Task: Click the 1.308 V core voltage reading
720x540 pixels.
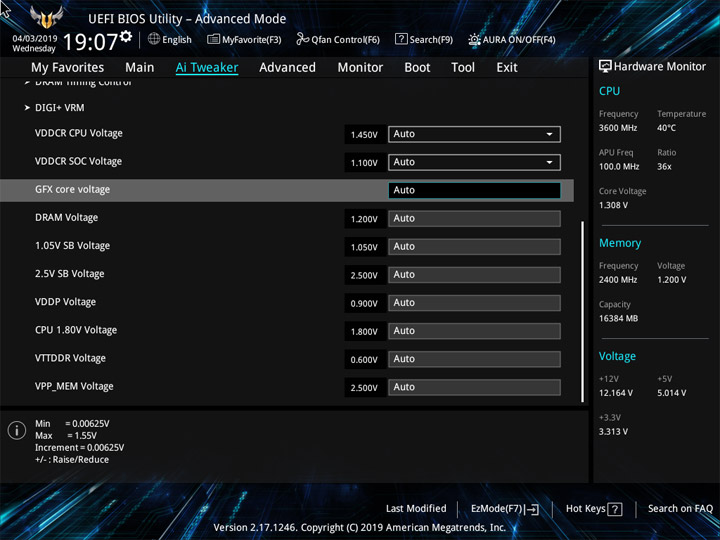Action: pyautogui.click(x=613, y=205)
